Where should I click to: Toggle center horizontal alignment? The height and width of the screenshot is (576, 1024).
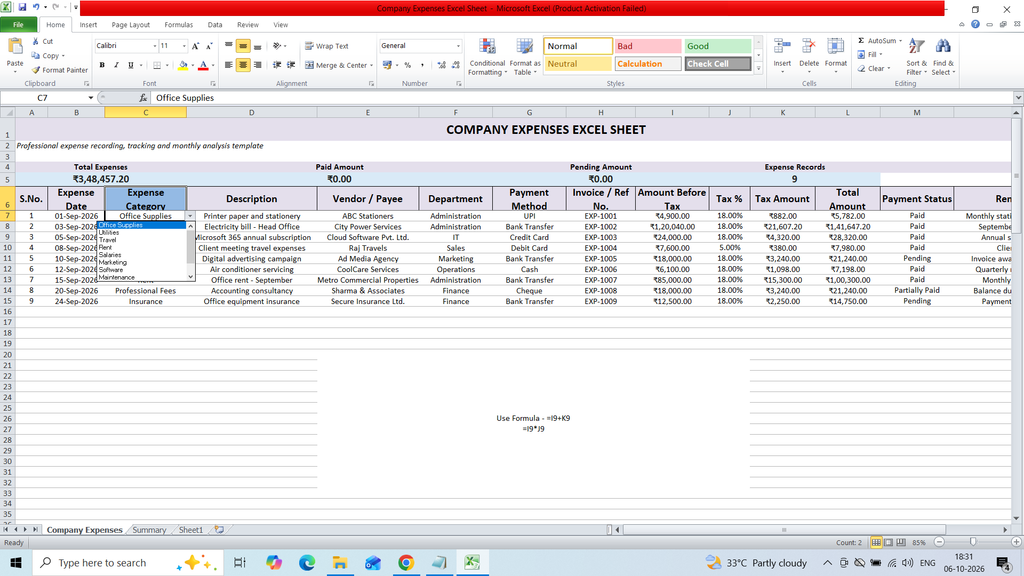point(243,65)
